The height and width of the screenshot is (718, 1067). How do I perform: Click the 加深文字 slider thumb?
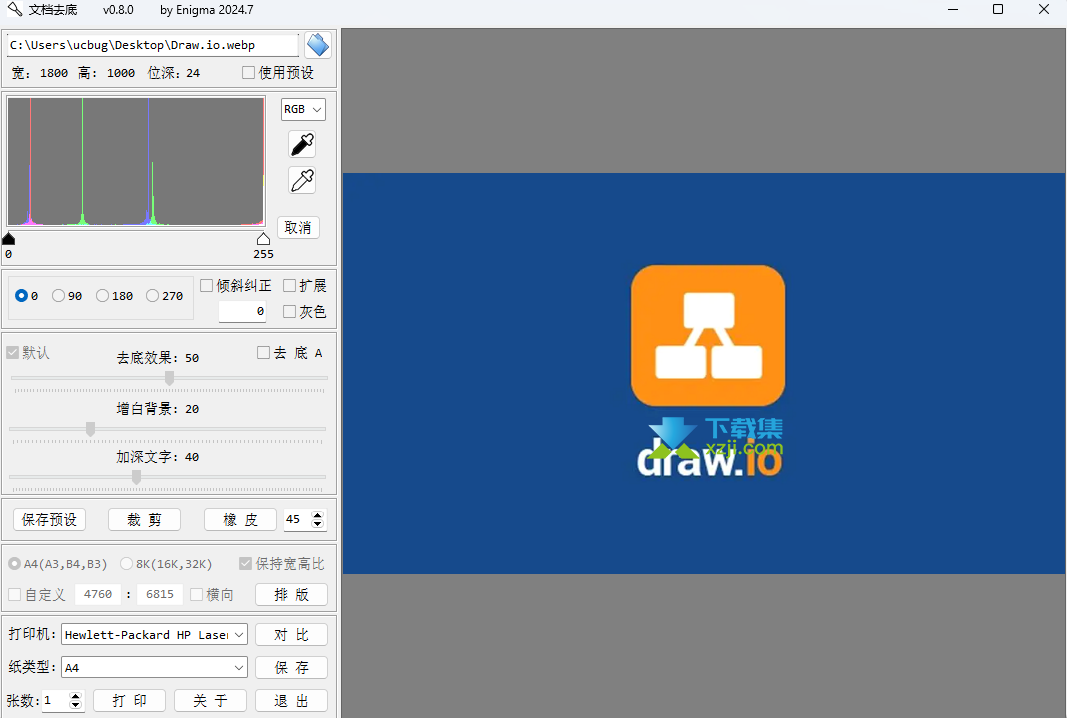(x=137, y=477)
